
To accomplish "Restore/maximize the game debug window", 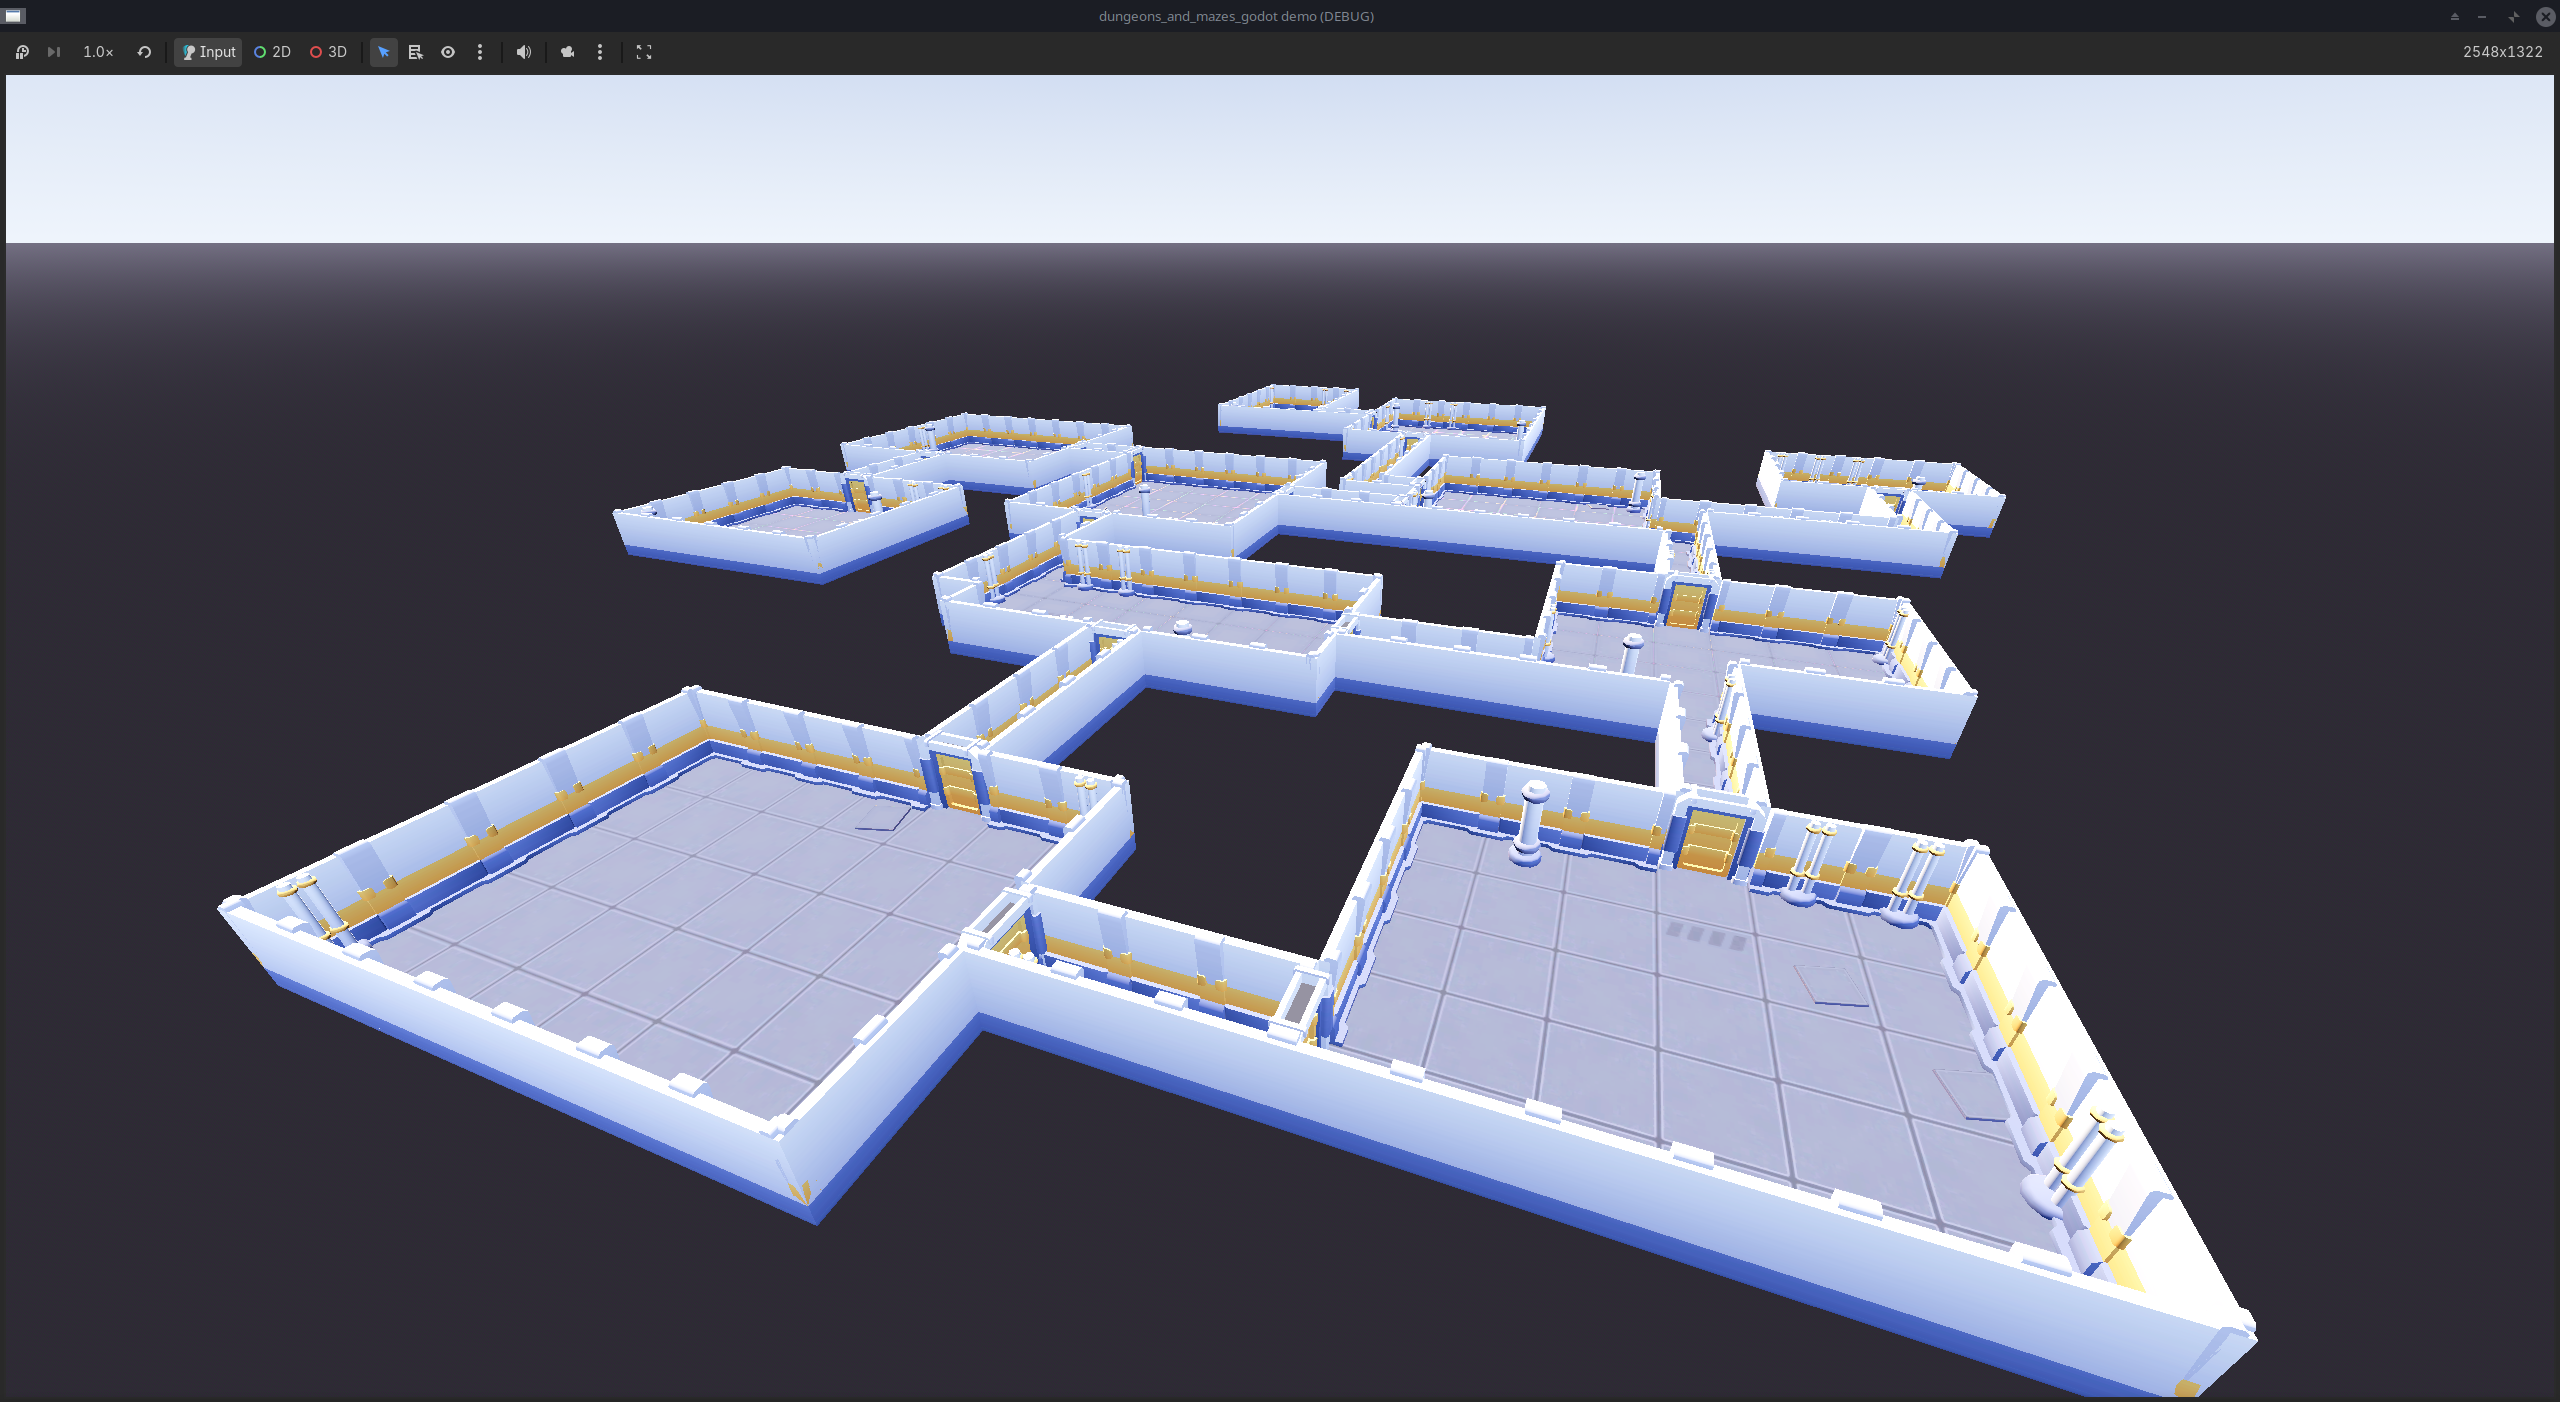I will [2513, 16].
